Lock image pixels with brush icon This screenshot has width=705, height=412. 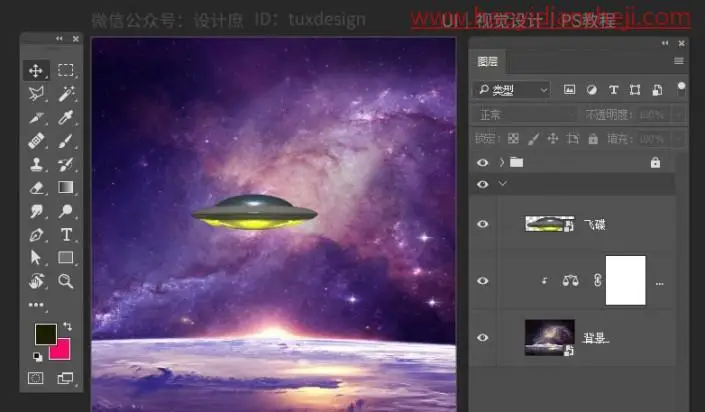(x=533, y=139)
